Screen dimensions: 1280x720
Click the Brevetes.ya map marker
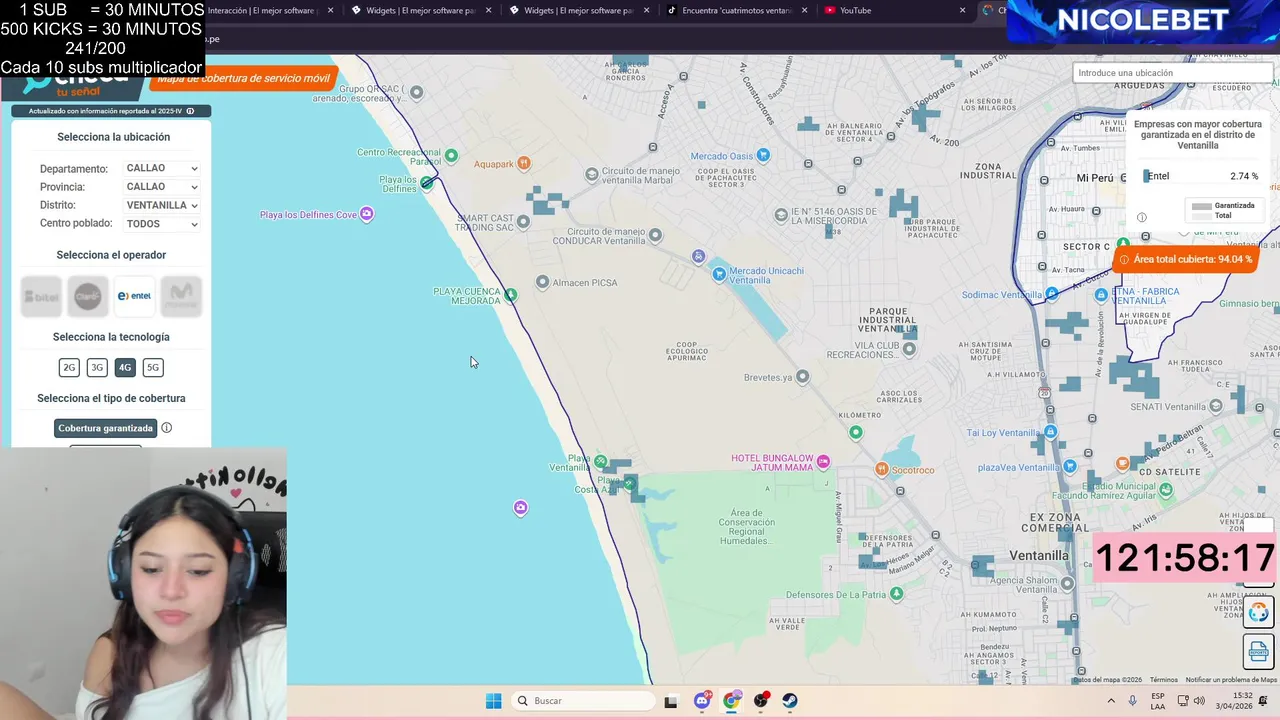click(802, 377)
